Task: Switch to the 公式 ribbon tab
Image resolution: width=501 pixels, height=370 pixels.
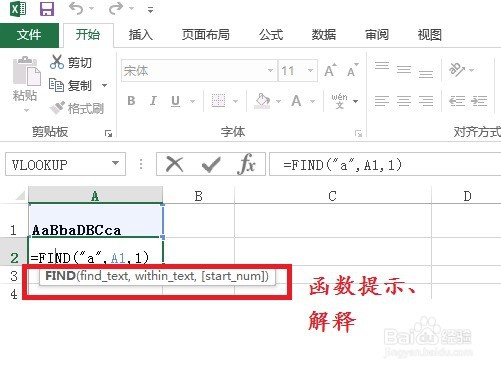Action: (271, 35)
